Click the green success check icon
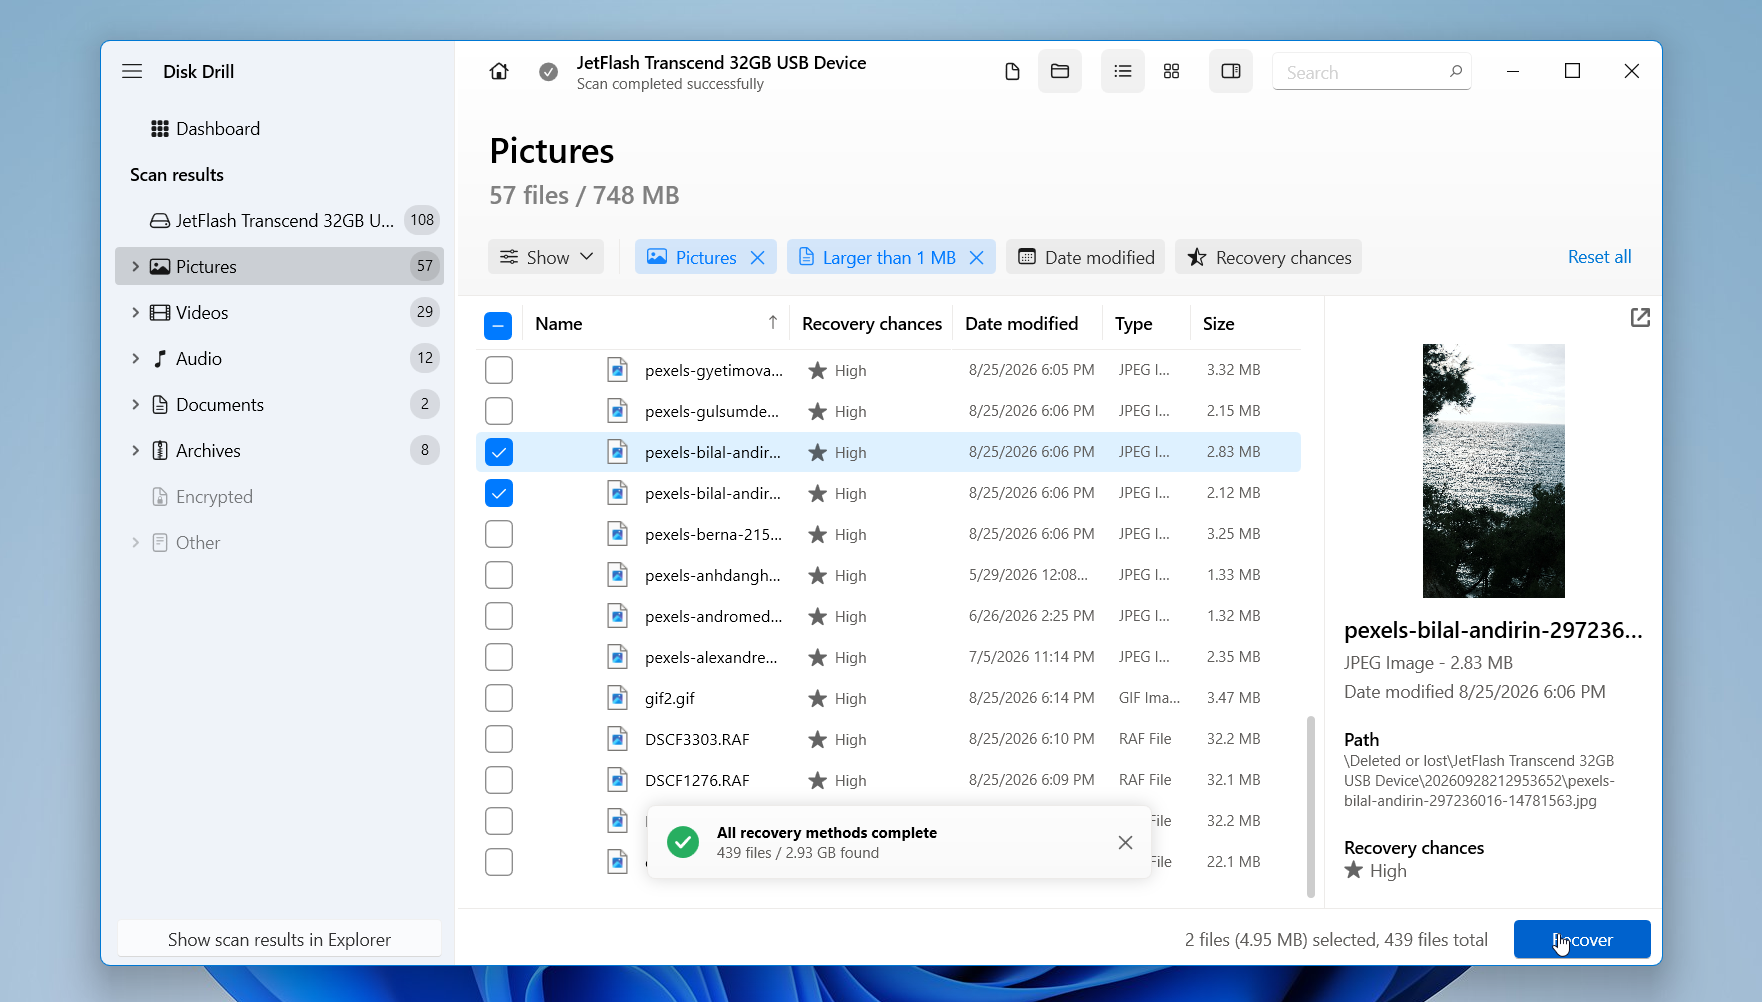Screen dimensions: 1762x1002 click(683, 842)
